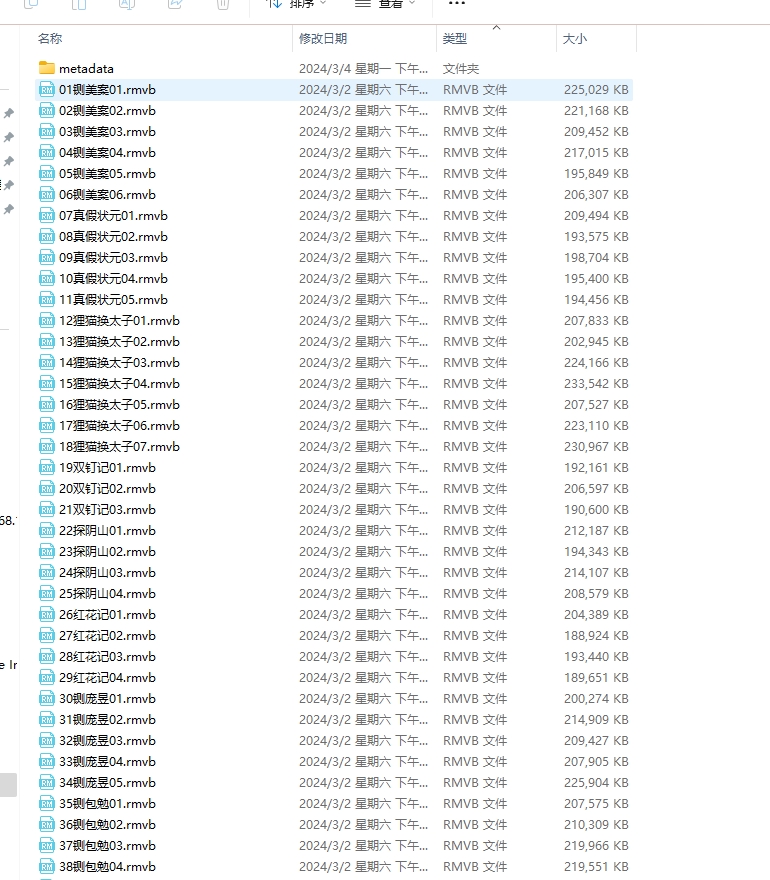The height and width of the screenshot is (880, 770).
Task: Click the file icon beside 03铡美案03.rmvb
Action: [47, 132]
